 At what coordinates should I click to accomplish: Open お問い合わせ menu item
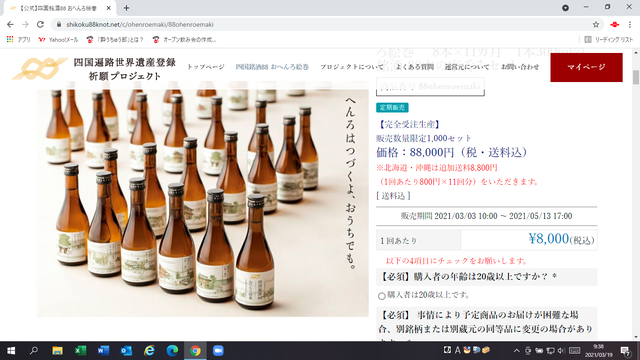[520, 67]
